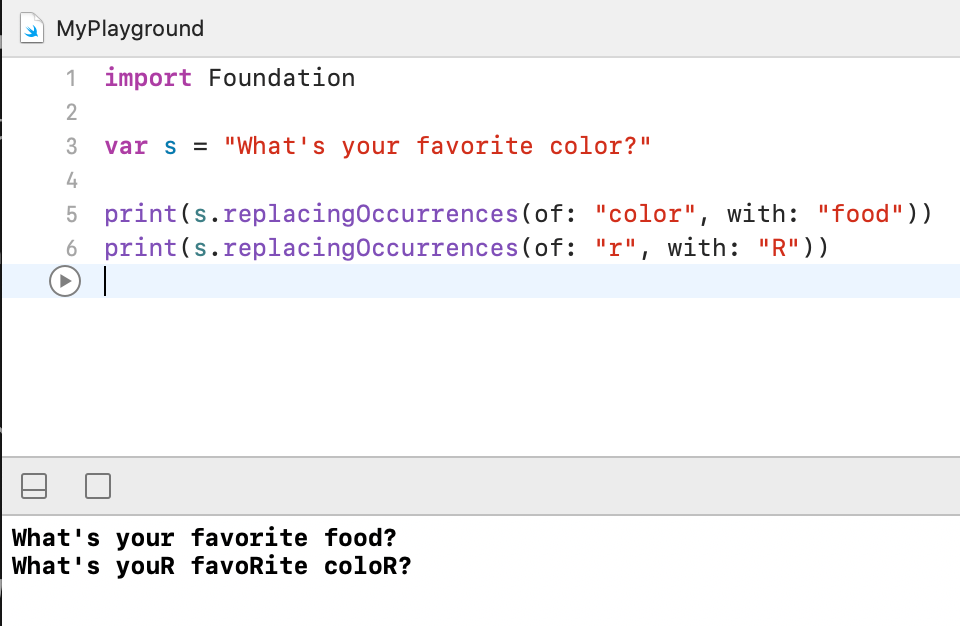Place cursor on the import keyword

tap(148, 78)
